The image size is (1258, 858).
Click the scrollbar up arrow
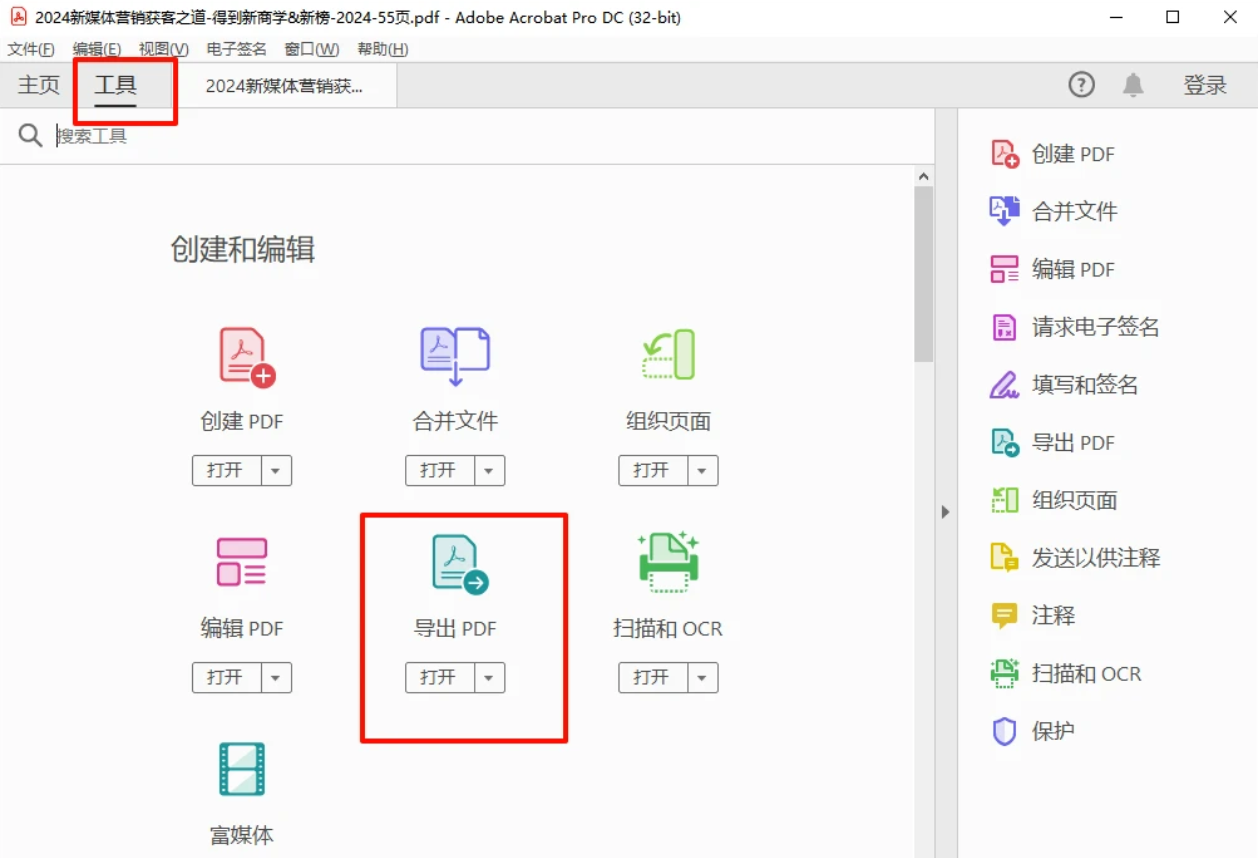click(x=923, y=177)
